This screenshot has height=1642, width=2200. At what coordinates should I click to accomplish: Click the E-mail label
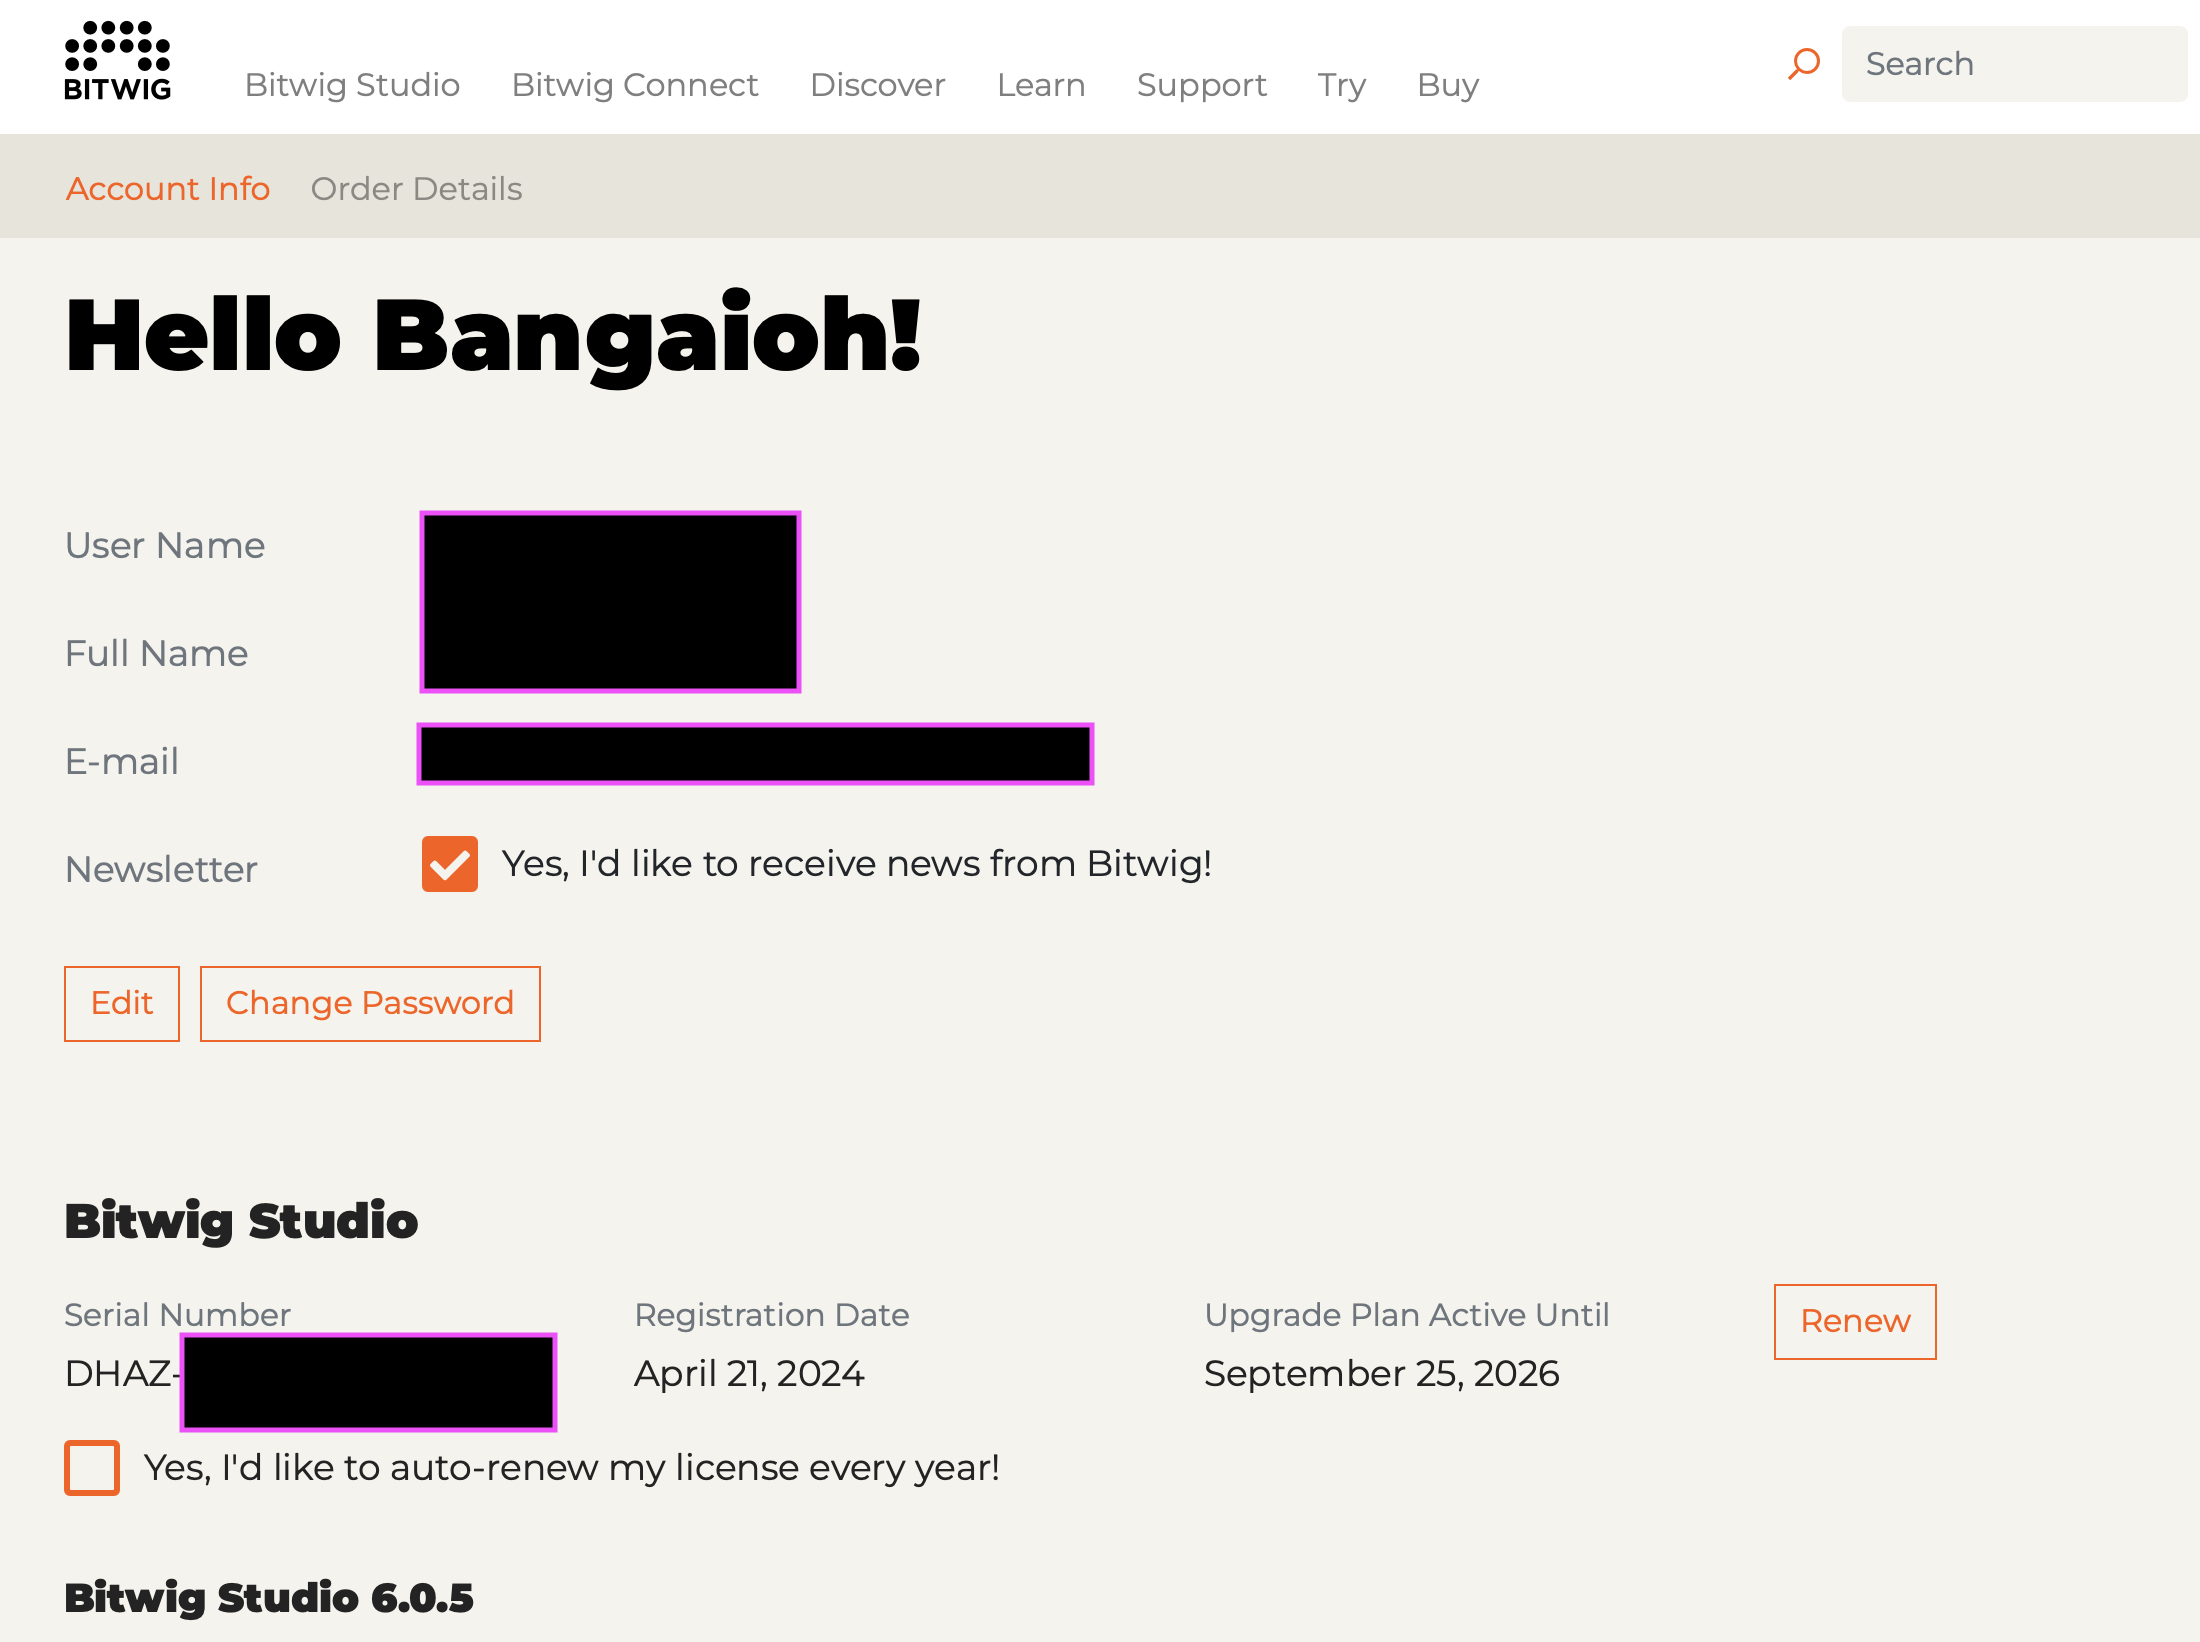coord(122,762)
